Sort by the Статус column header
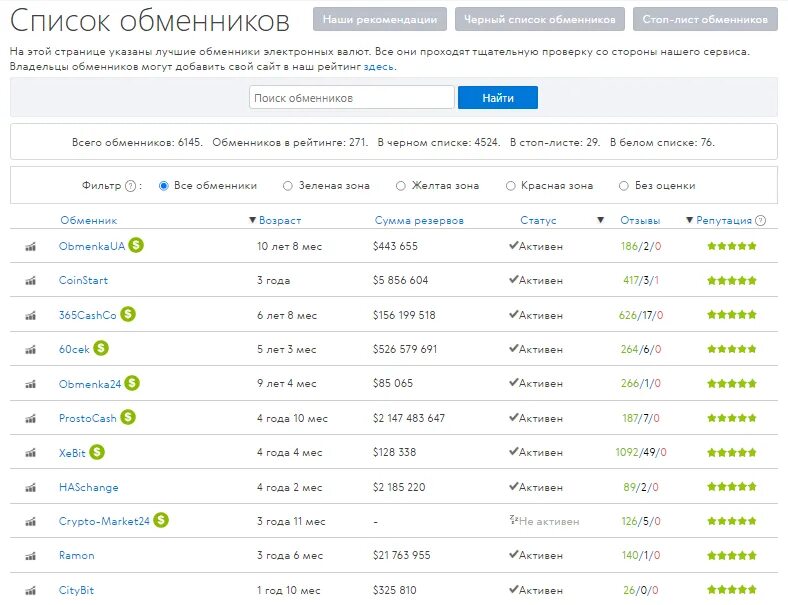Screen dimensions: 788x605 pos(538,220)
